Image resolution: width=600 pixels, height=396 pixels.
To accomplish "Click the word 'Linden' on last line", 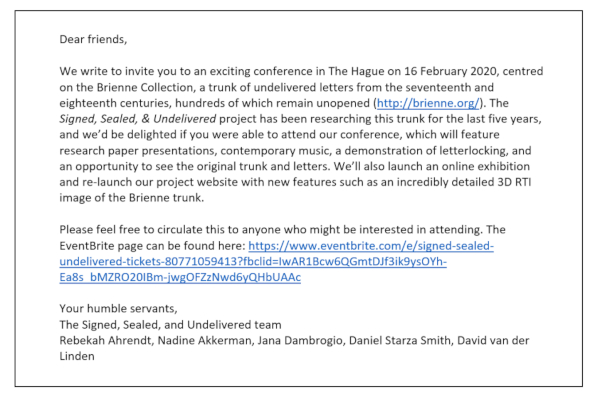I will pos(77,356).
